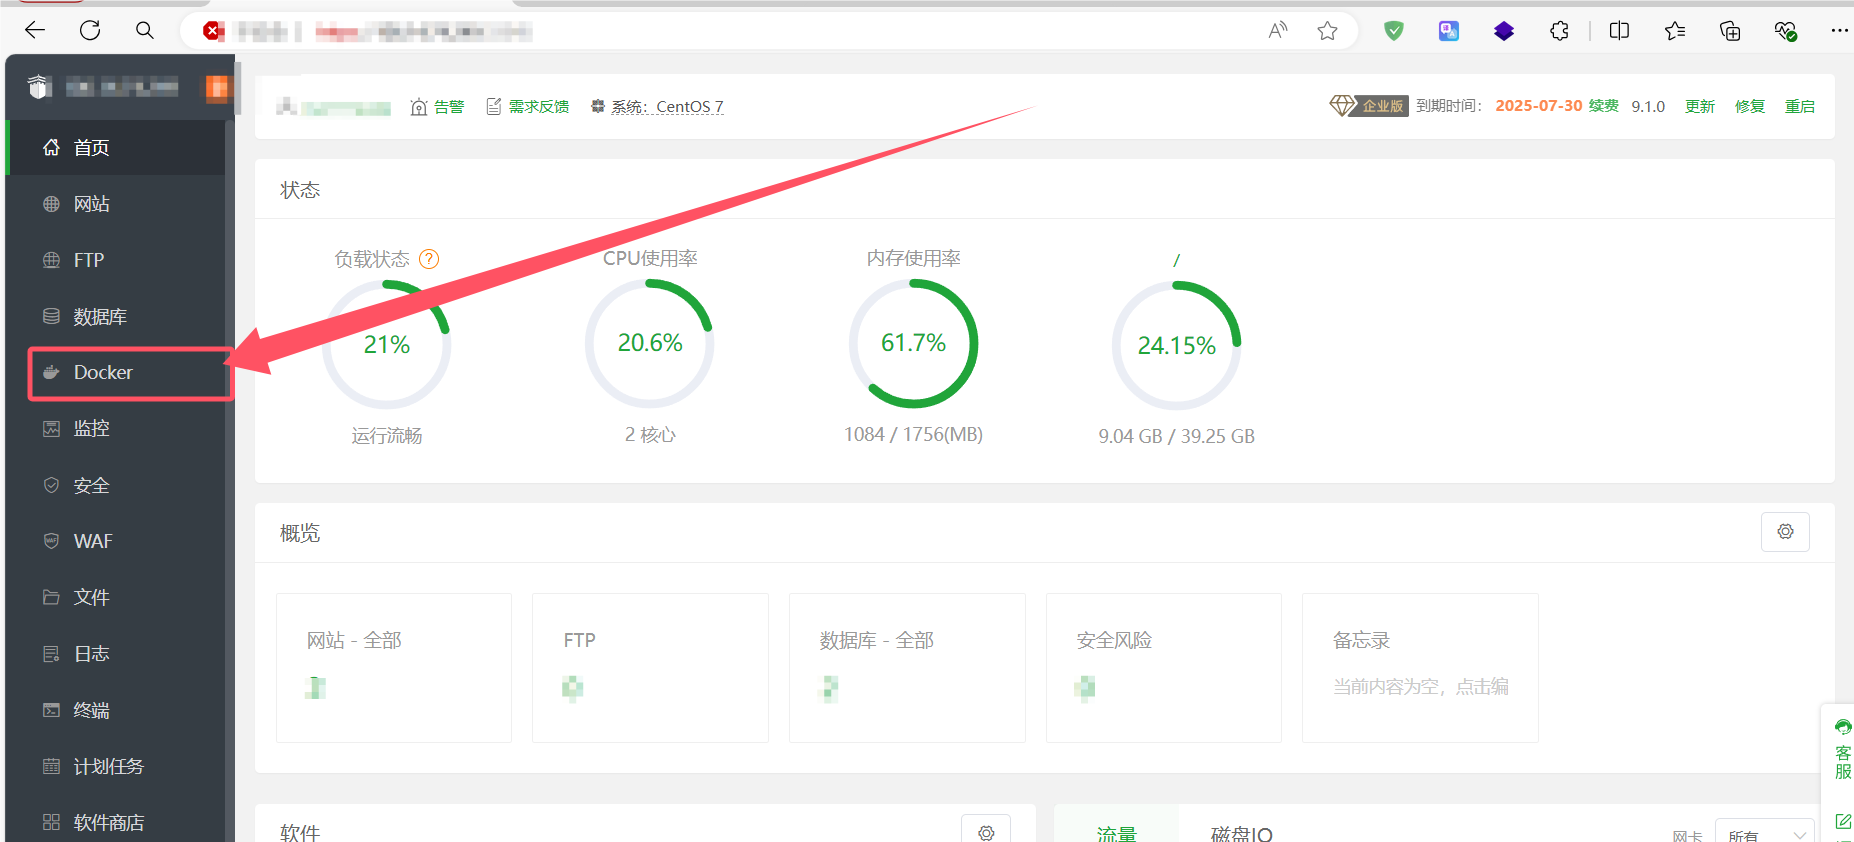Click the orange notification badge in sidebar header

click(217, 88)
